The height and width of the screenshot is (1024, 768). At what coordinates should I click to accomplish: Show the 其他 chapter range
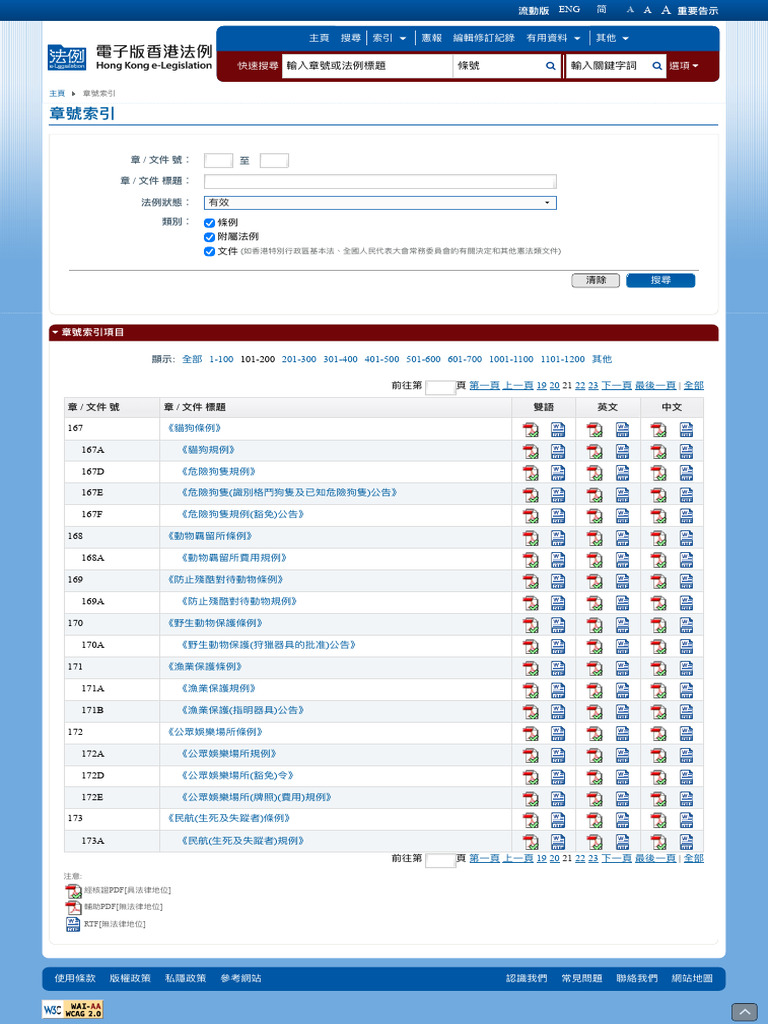601,359
